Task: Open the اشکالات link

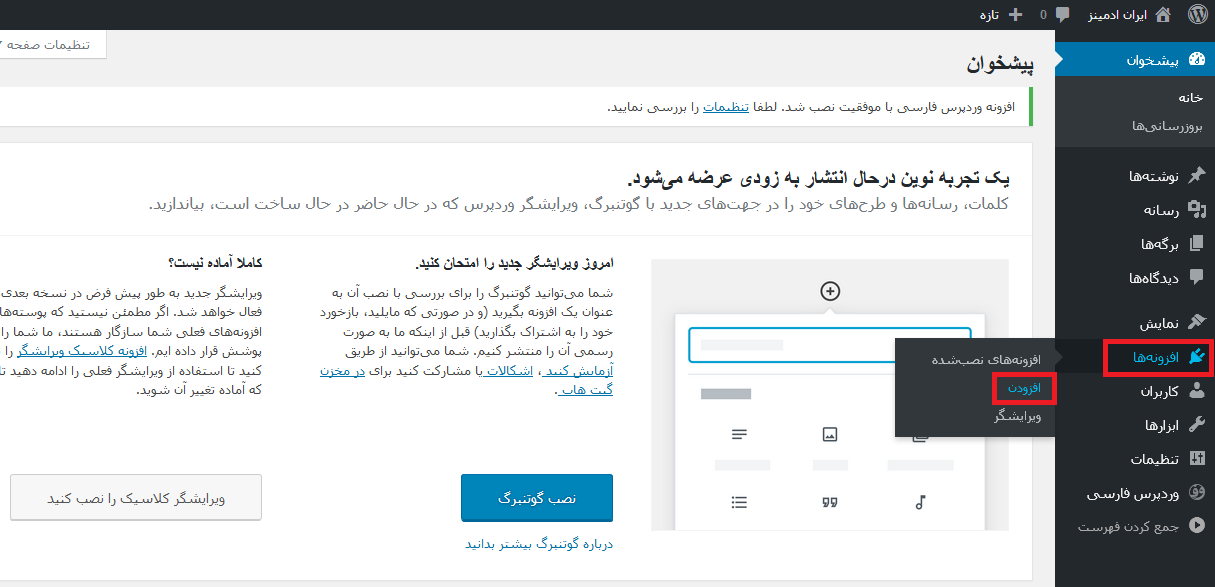Action: click(x=508, y=370)
